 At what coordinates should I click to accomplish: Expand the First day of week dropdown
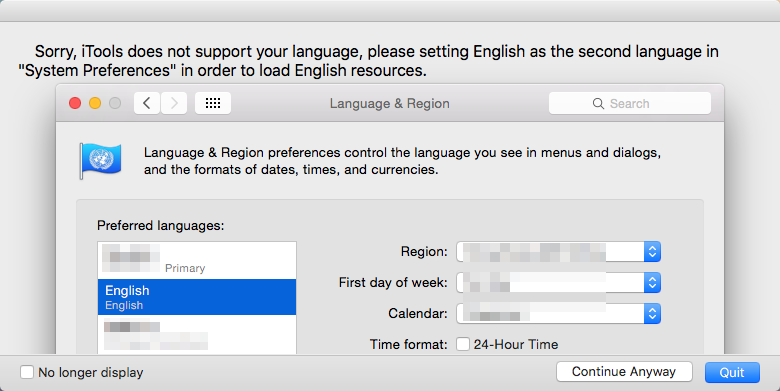(559, 283)
